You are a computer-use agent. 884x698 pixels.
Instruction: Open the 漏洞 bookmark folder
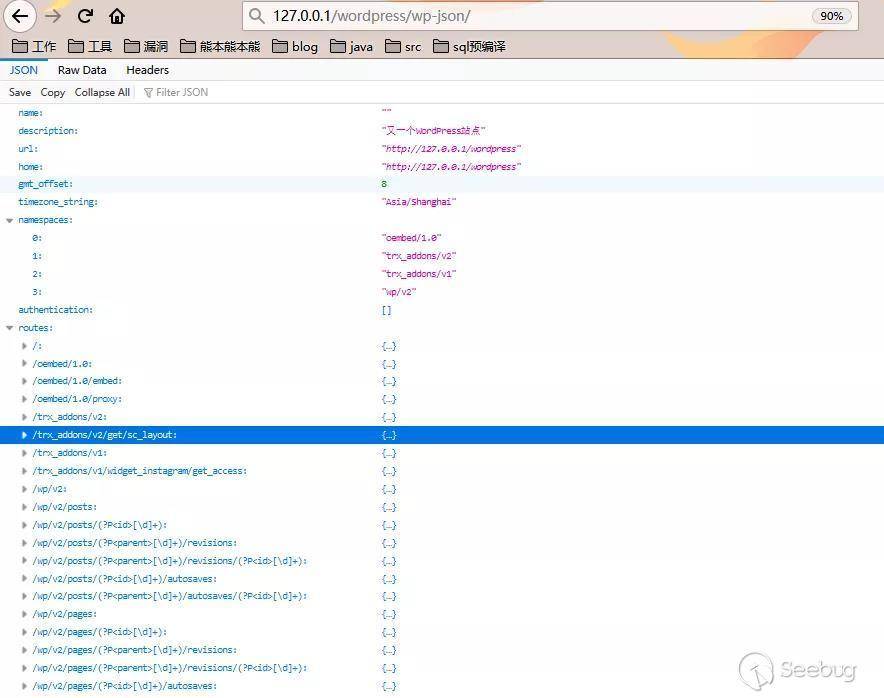point(146,46)
